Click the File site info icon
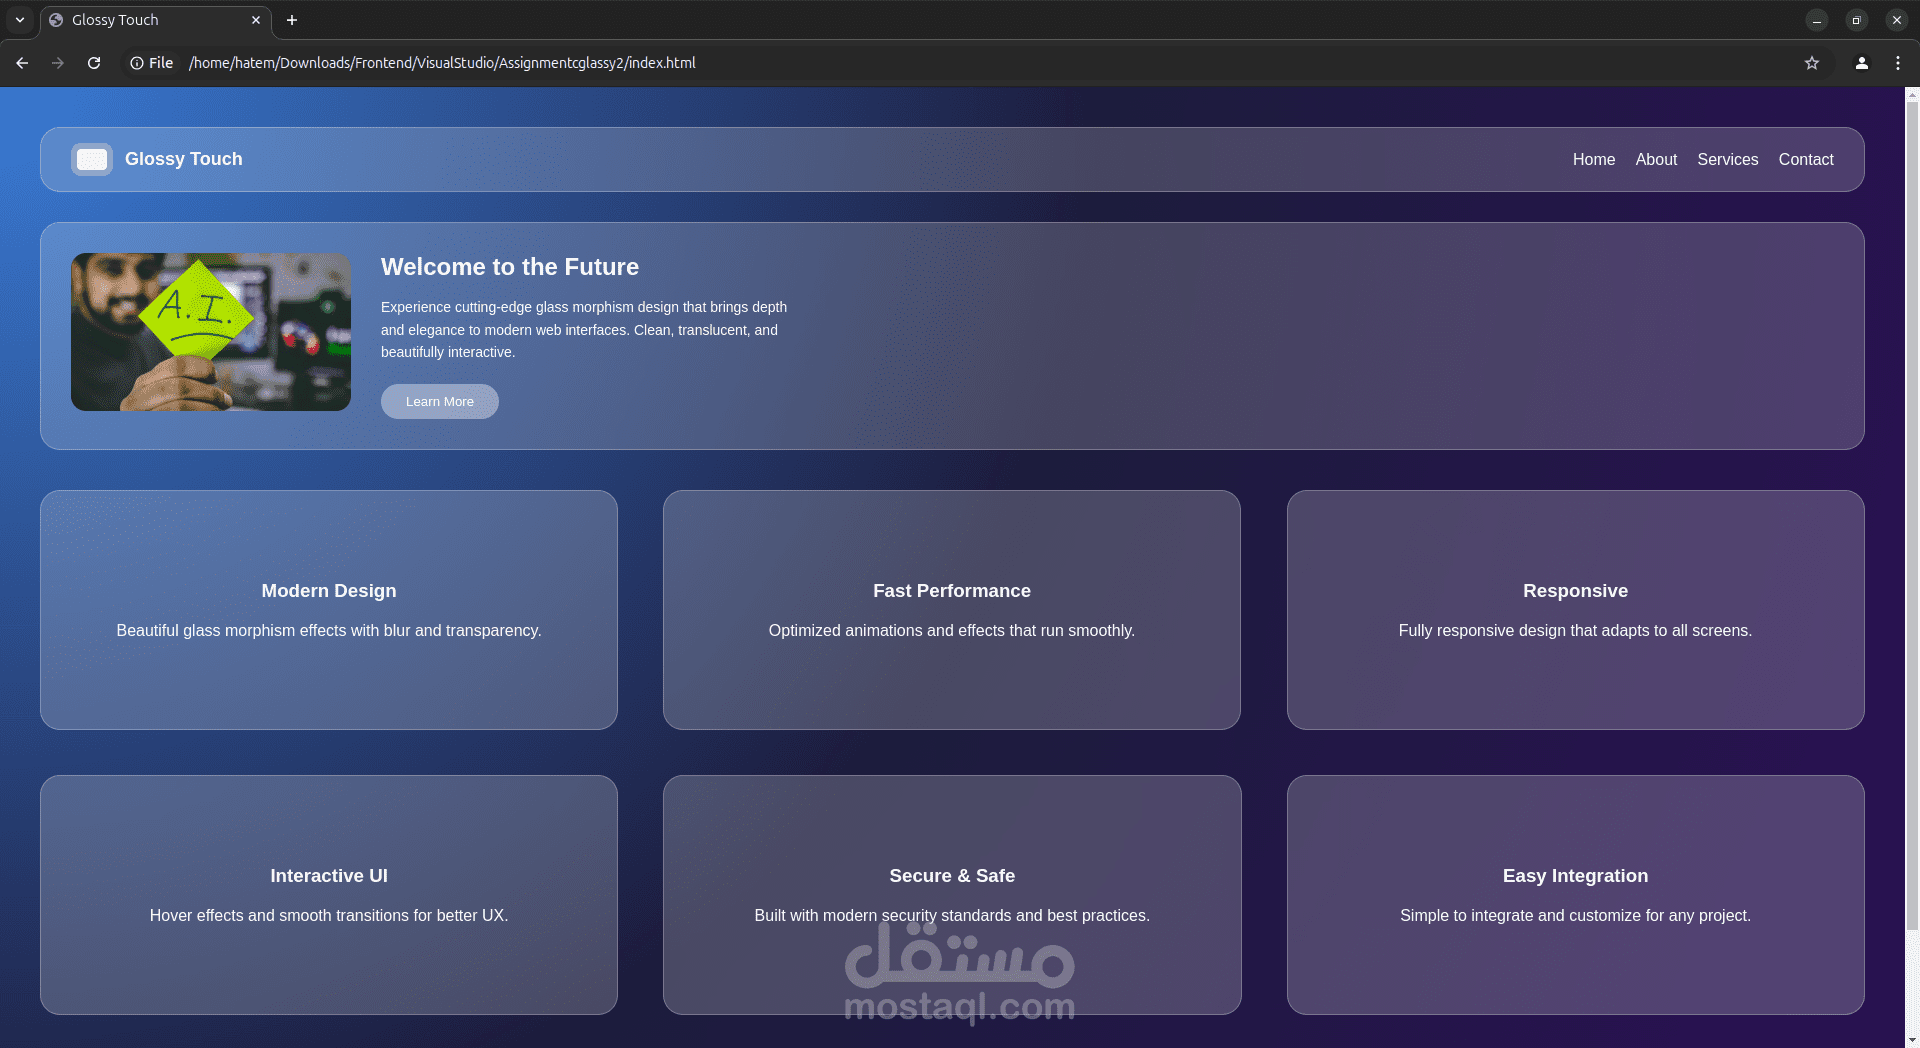 [151, 63]
